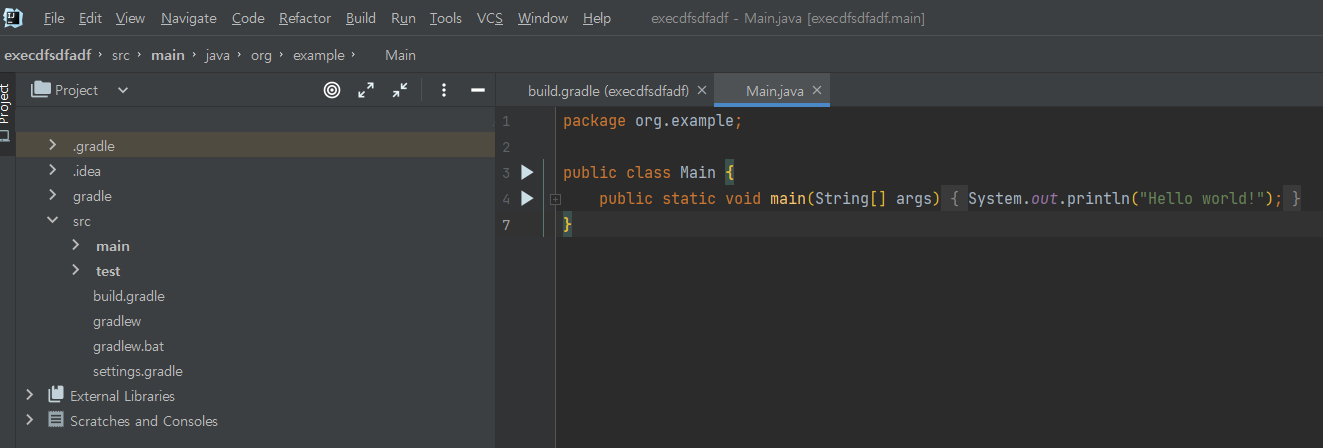Image resolution: width=1323 pixels, height=448 pixels.
Task: Switch to build.gradle editor tab
Action: point(608,90)
